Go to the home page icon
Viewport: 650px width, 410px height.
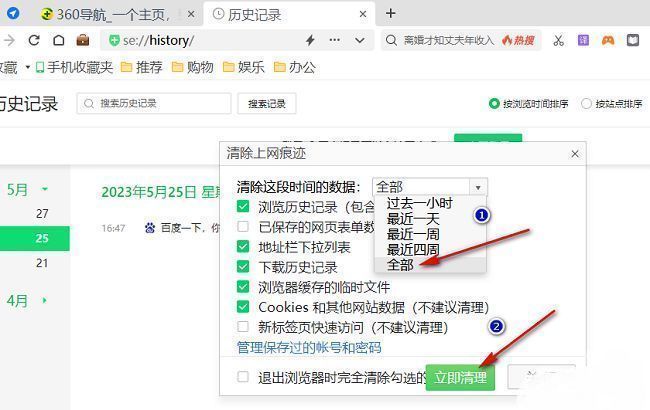[x=59, y=40]
